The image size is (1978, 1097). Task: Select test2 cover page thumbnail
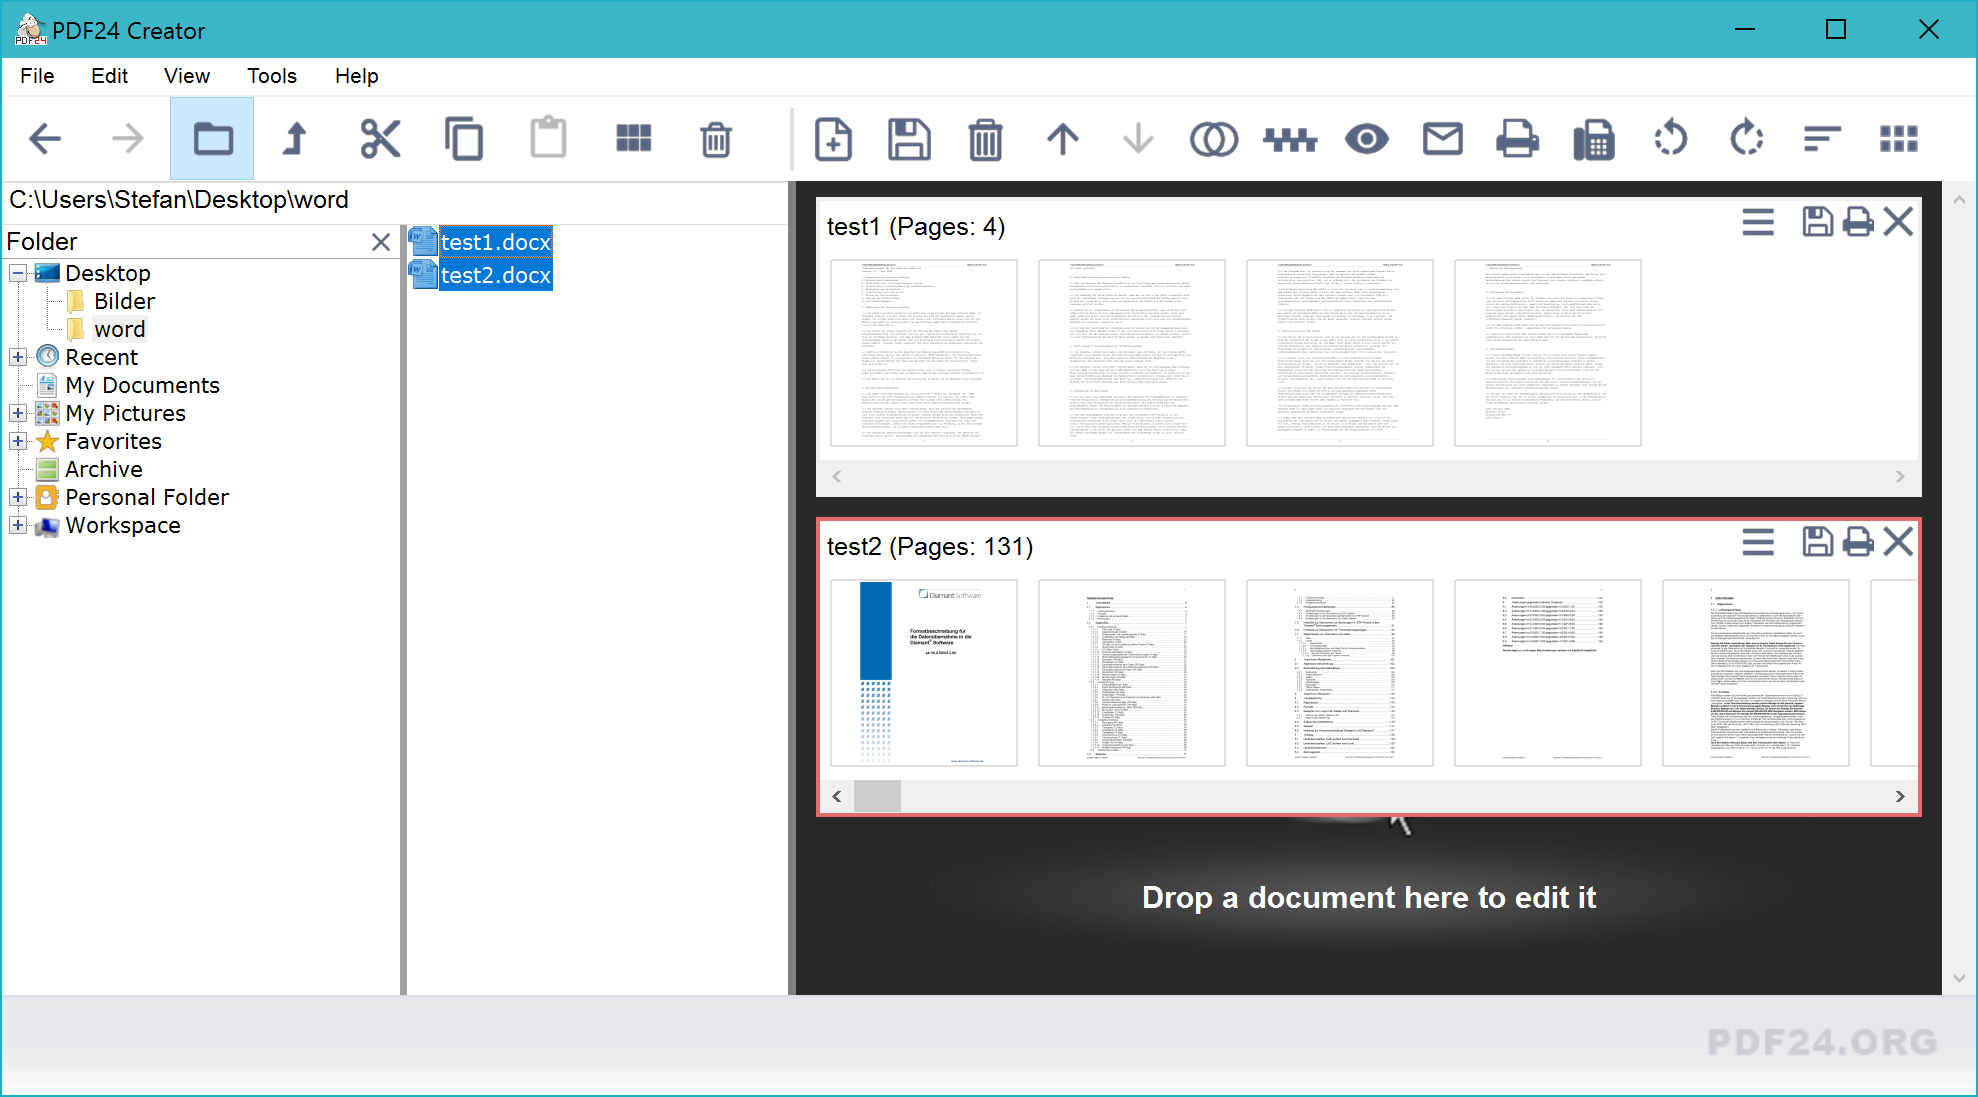924,673
